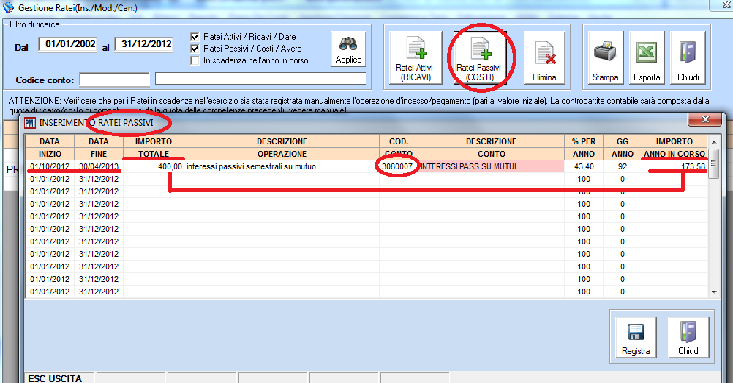The width and height of the screenshot is (733, 383).
Task: Click Gestione Ratei window title icon
Action: pyautogui.click(x=8, y=7)
